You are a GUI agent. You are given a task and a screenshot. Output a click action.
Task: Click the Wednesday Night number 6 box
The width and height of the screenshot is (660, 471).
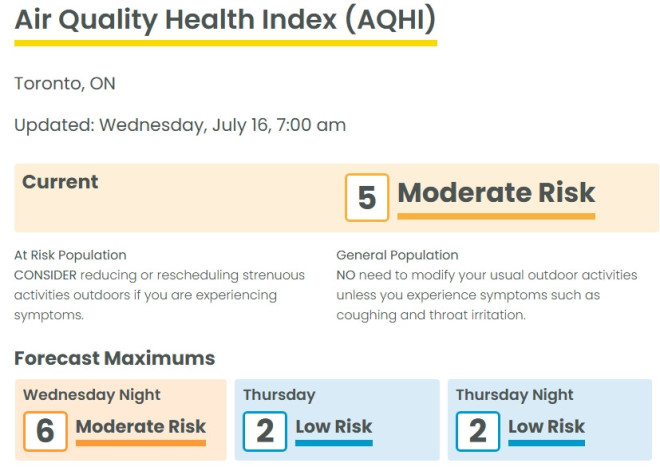point(45,430)
